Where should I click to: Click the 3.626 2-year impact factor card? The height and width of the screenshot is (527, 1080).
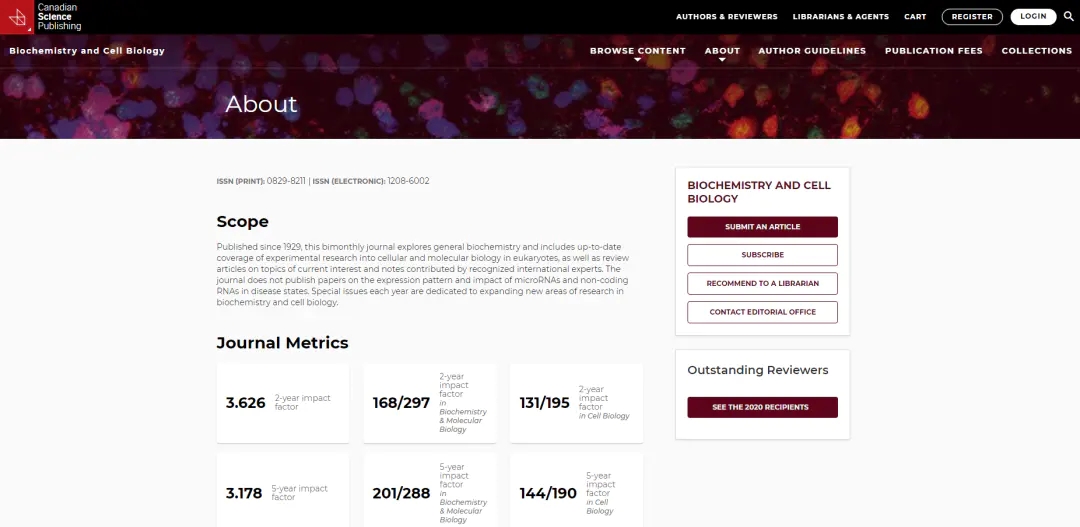point(283,403)
